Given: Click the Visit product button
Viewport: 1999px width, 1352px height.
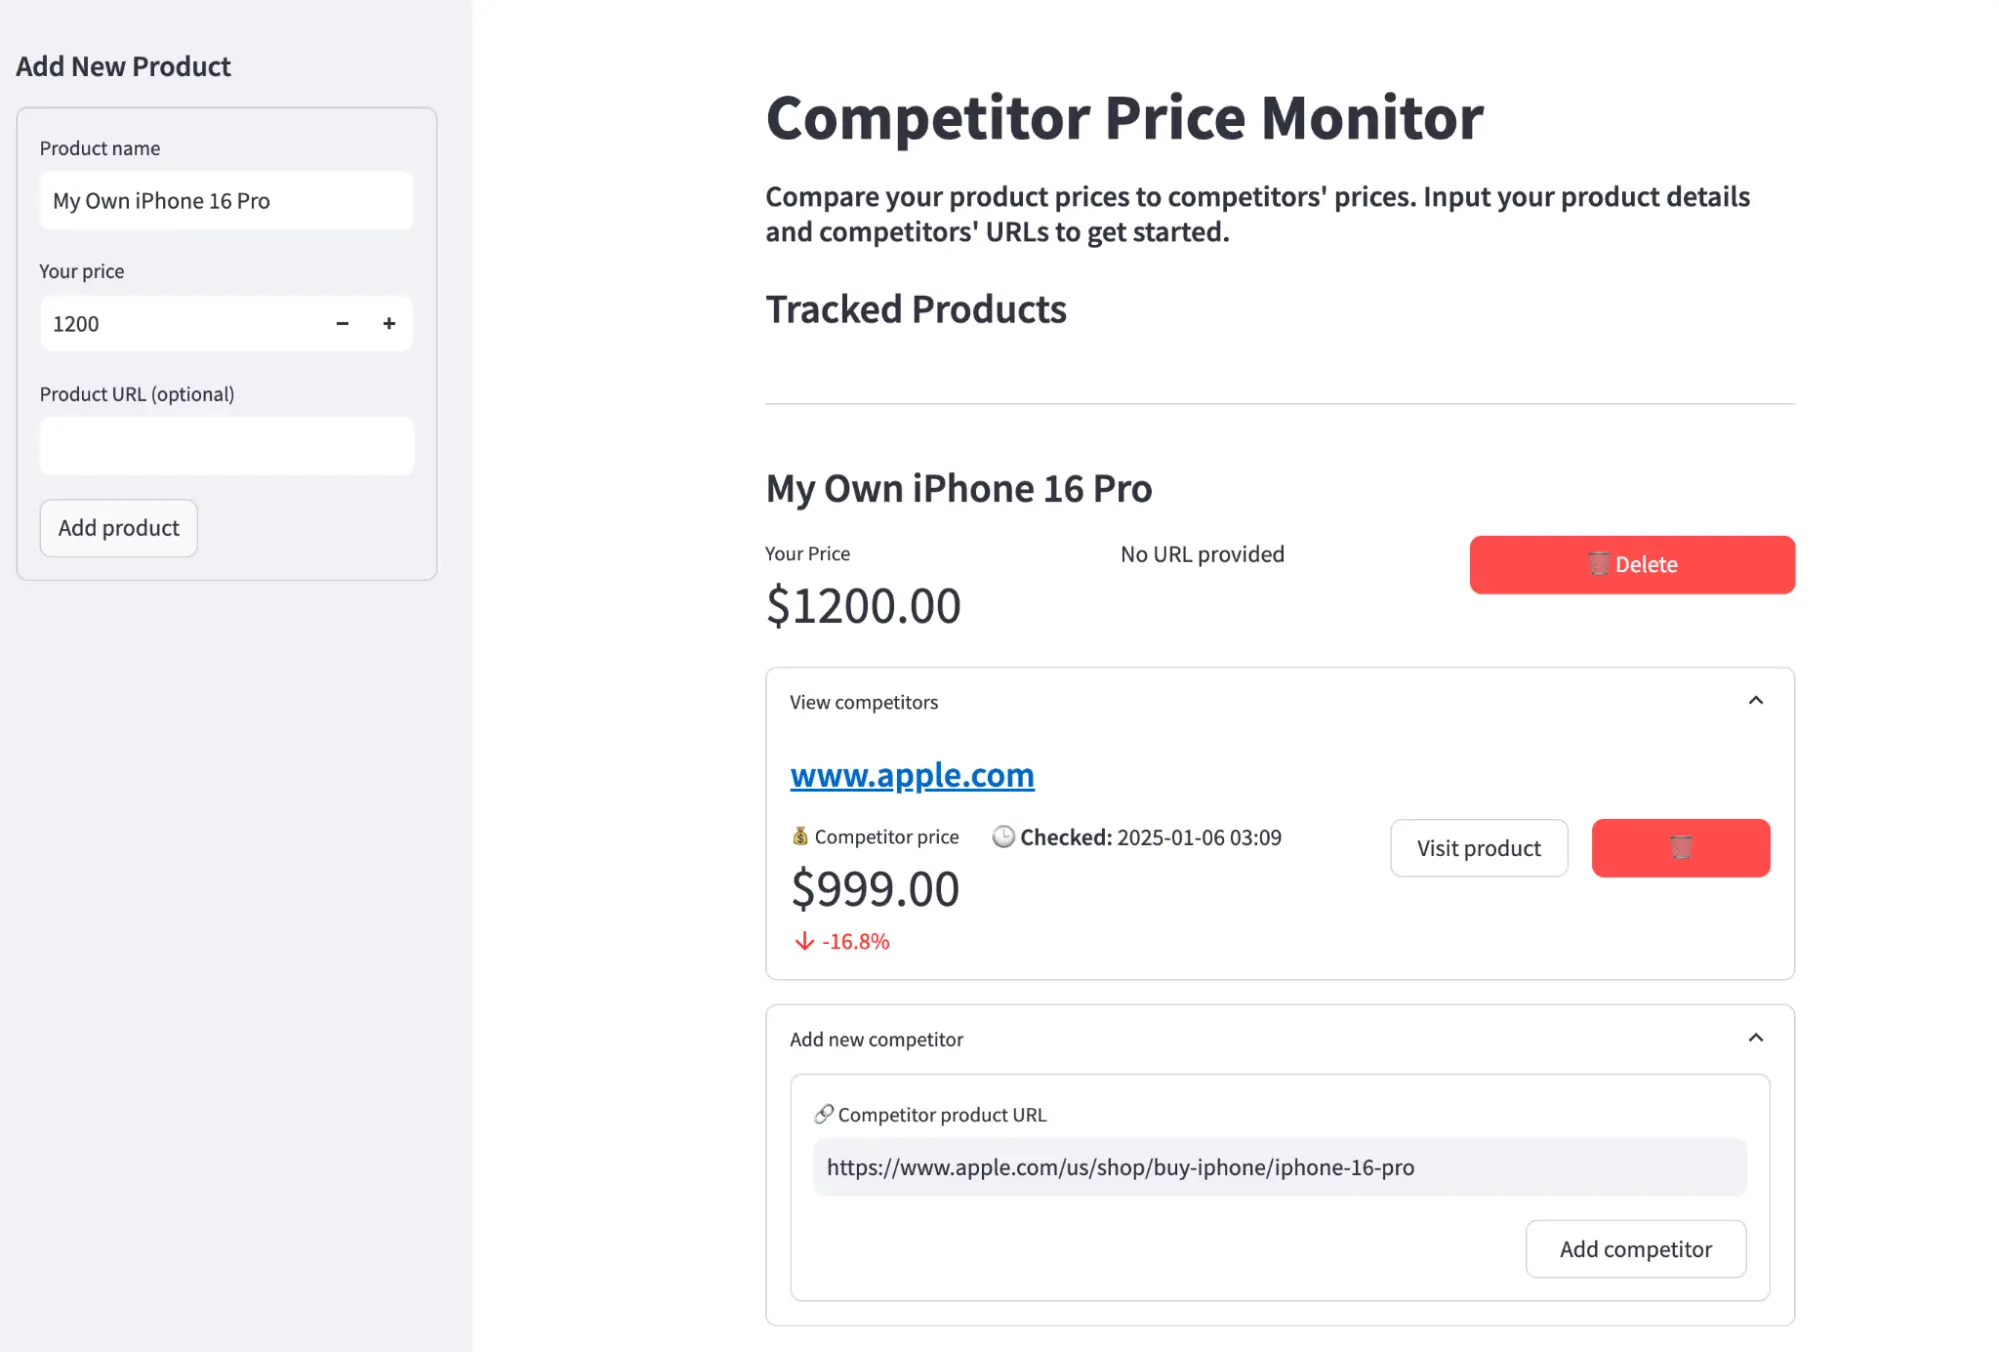Looking at the screenshot, I should click(x=1478, y=847).
